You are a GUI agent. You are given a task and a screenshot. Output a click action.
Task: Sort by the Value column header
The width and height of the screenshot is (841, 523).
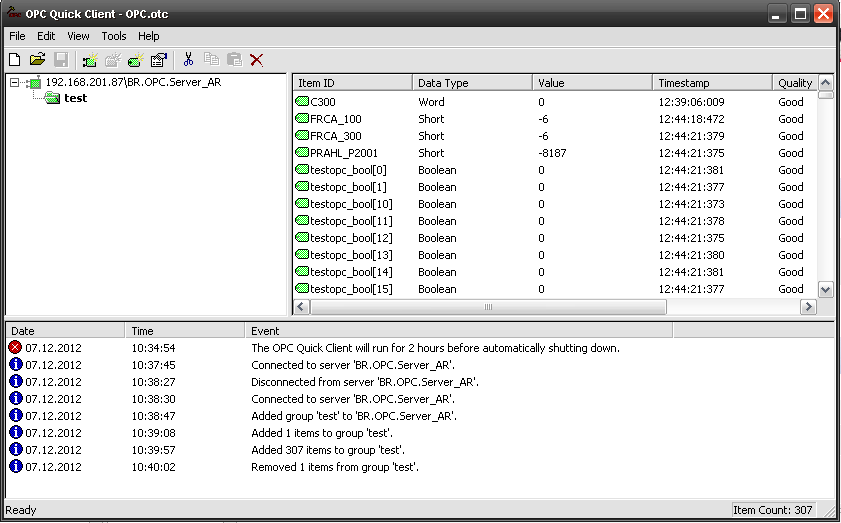coord(593,83)
